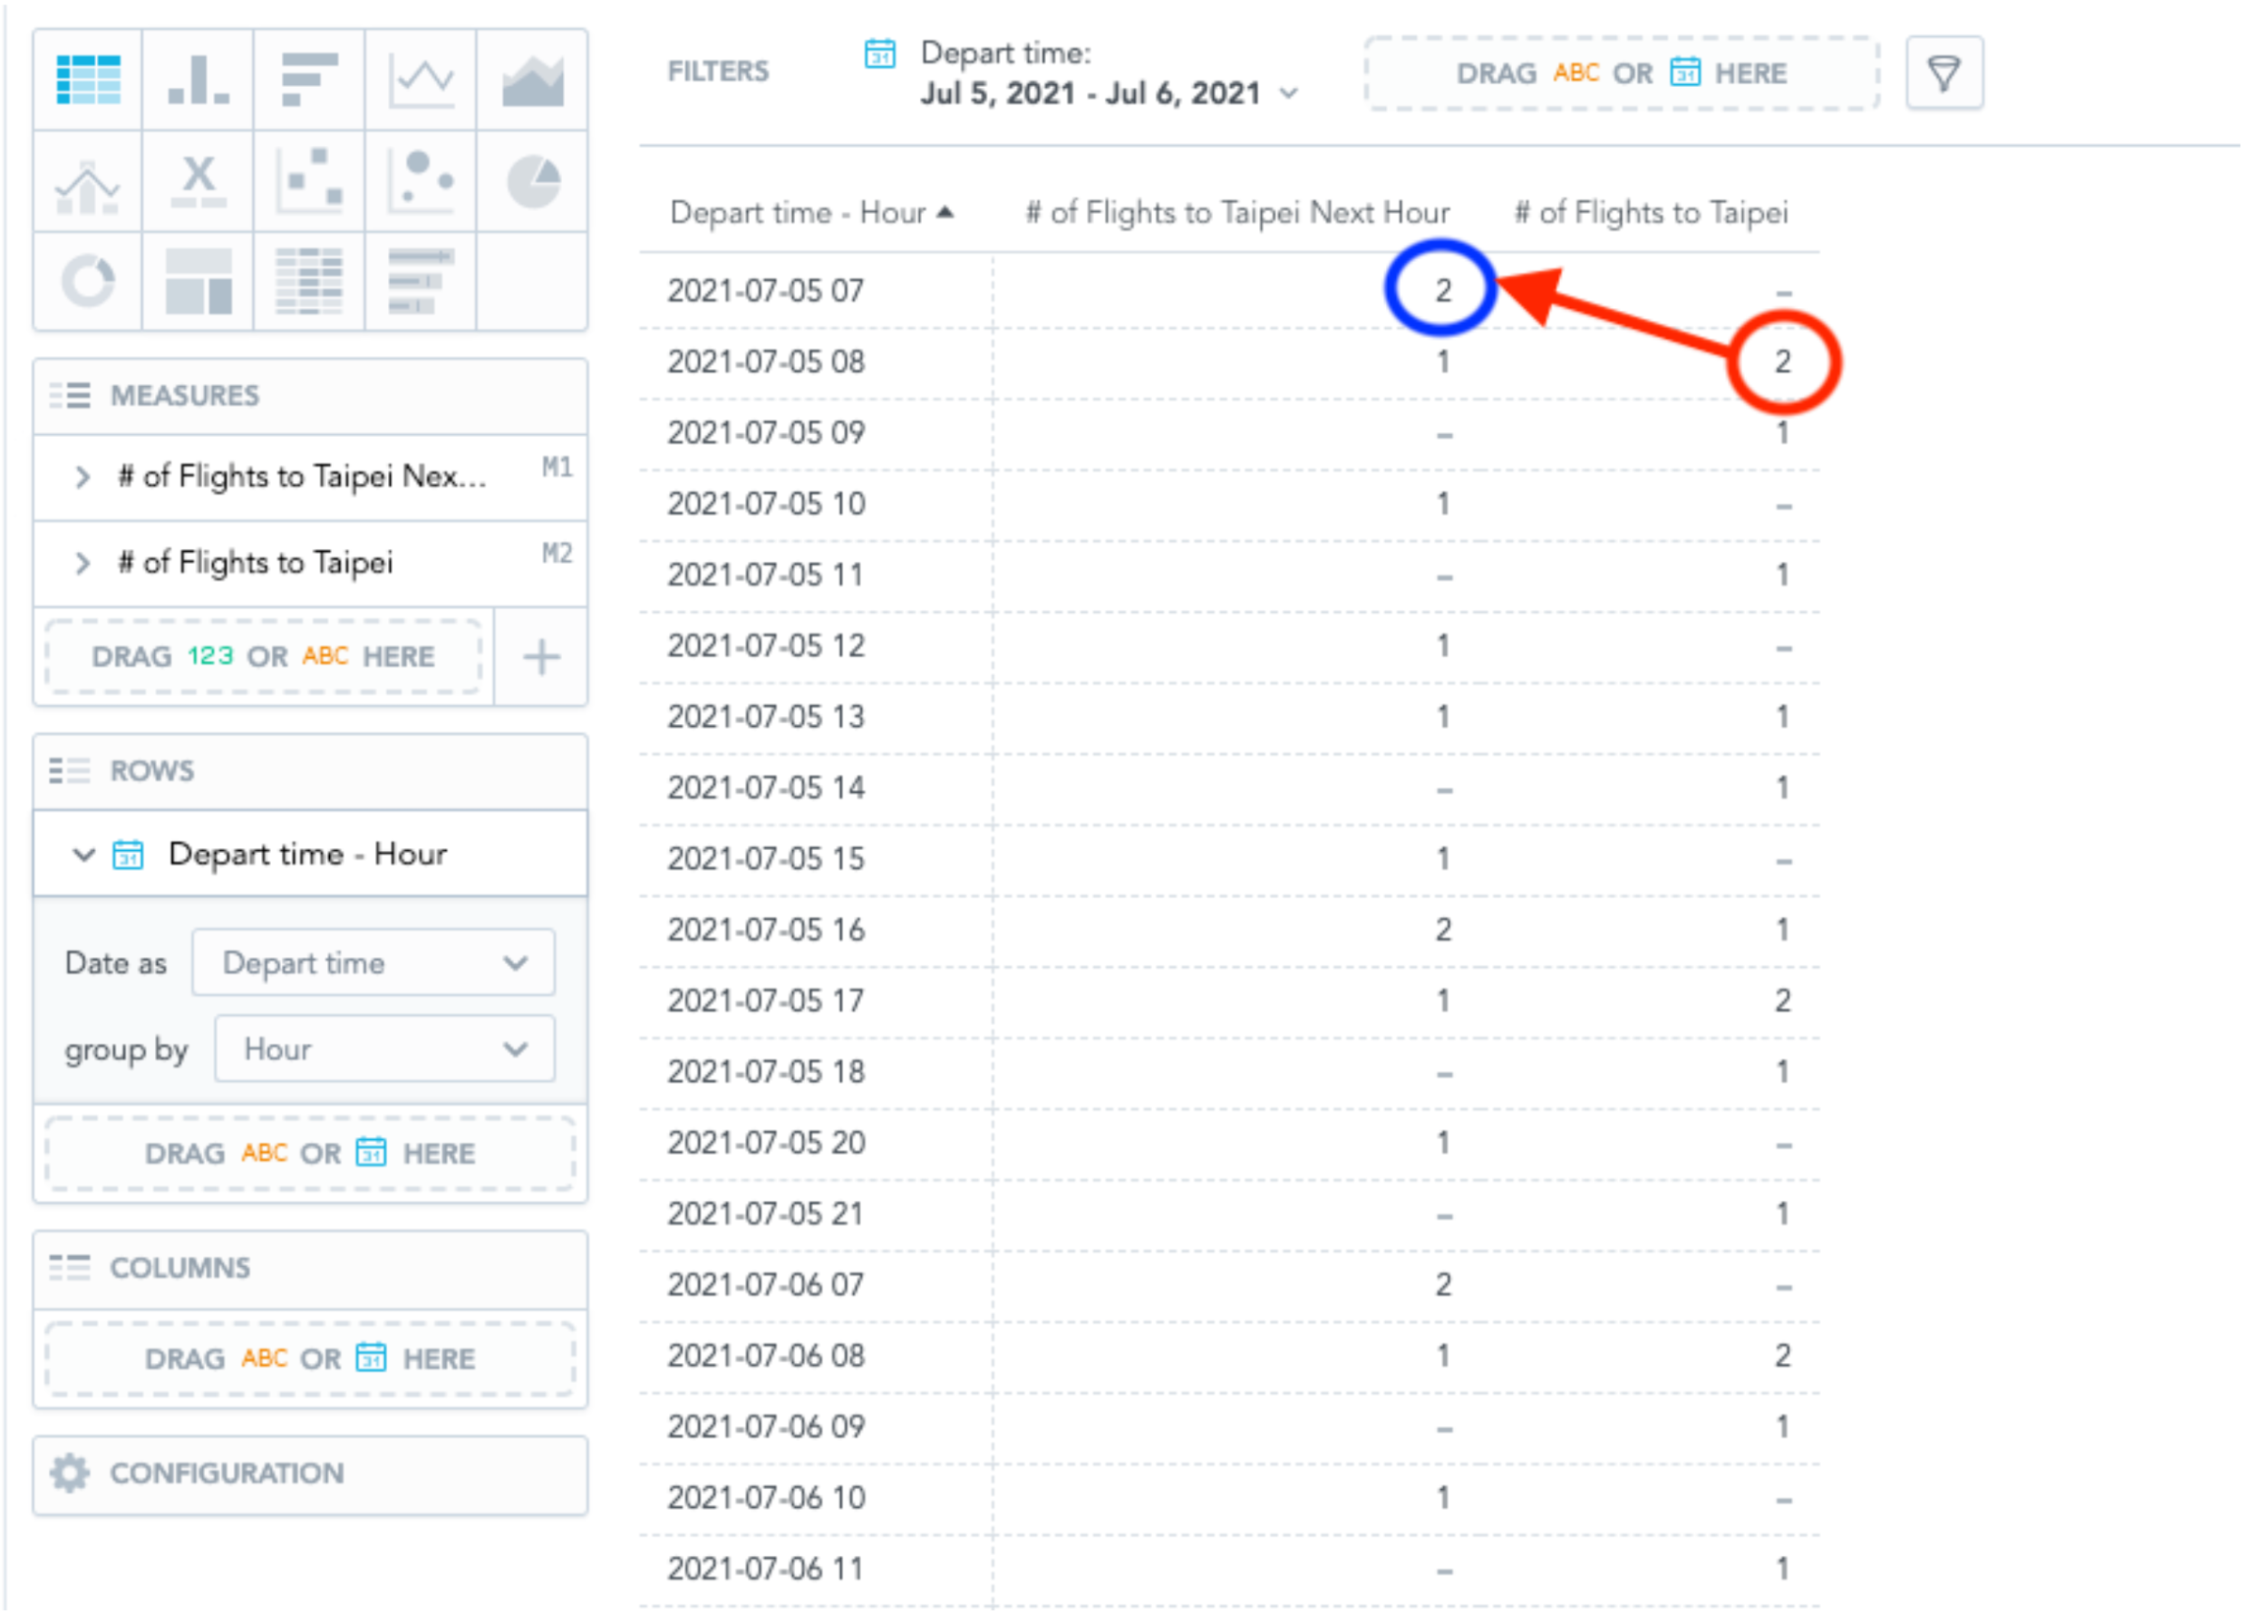Open the Configuration gear section

[x=310, y=1474]
